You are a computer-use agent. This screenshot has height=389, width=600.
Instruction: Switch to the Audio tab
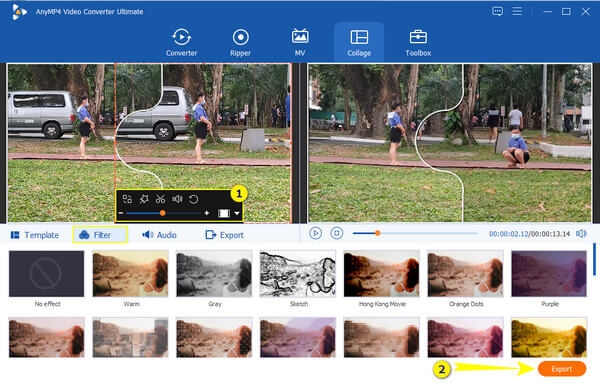[x=159, y=235]
